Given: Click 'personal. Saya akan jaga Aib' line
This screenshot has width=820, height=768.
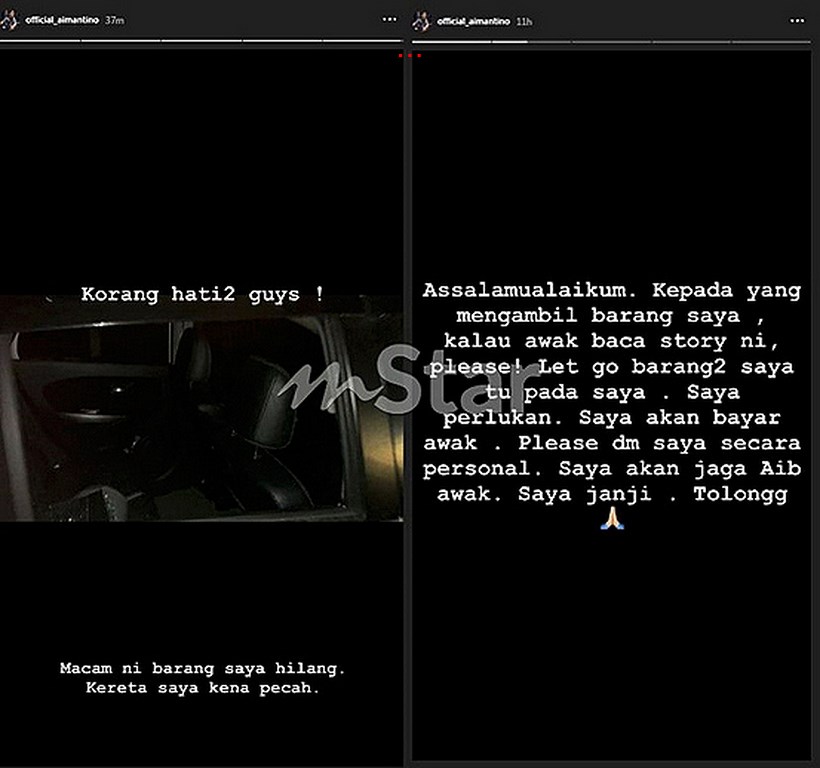Looking at the screenshot, I should (x=611, y=468).
